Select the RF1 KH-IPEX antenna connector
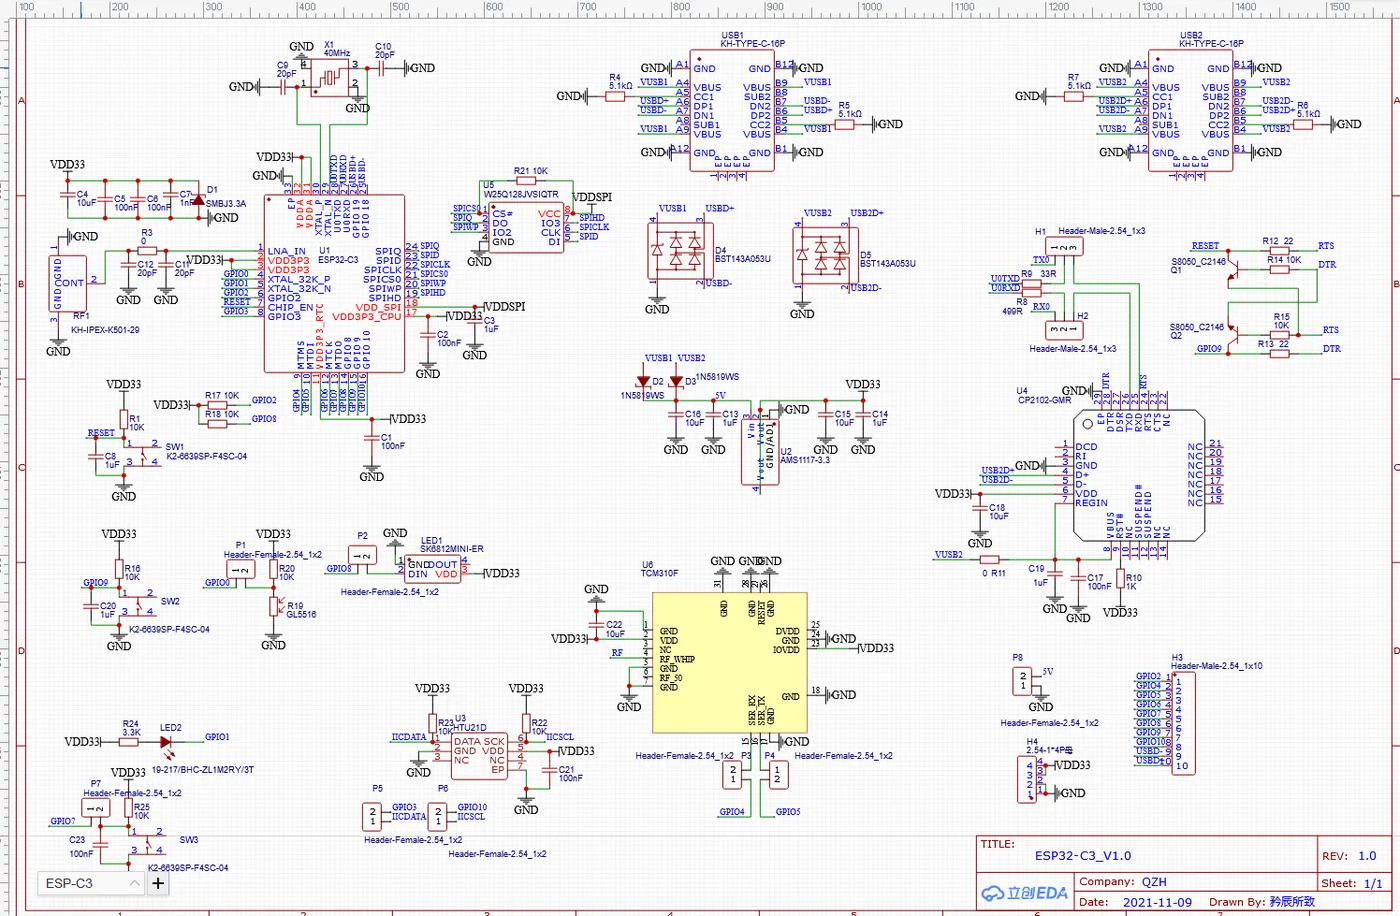Viewport: 1400px width, 916px height. coord(69,282)
